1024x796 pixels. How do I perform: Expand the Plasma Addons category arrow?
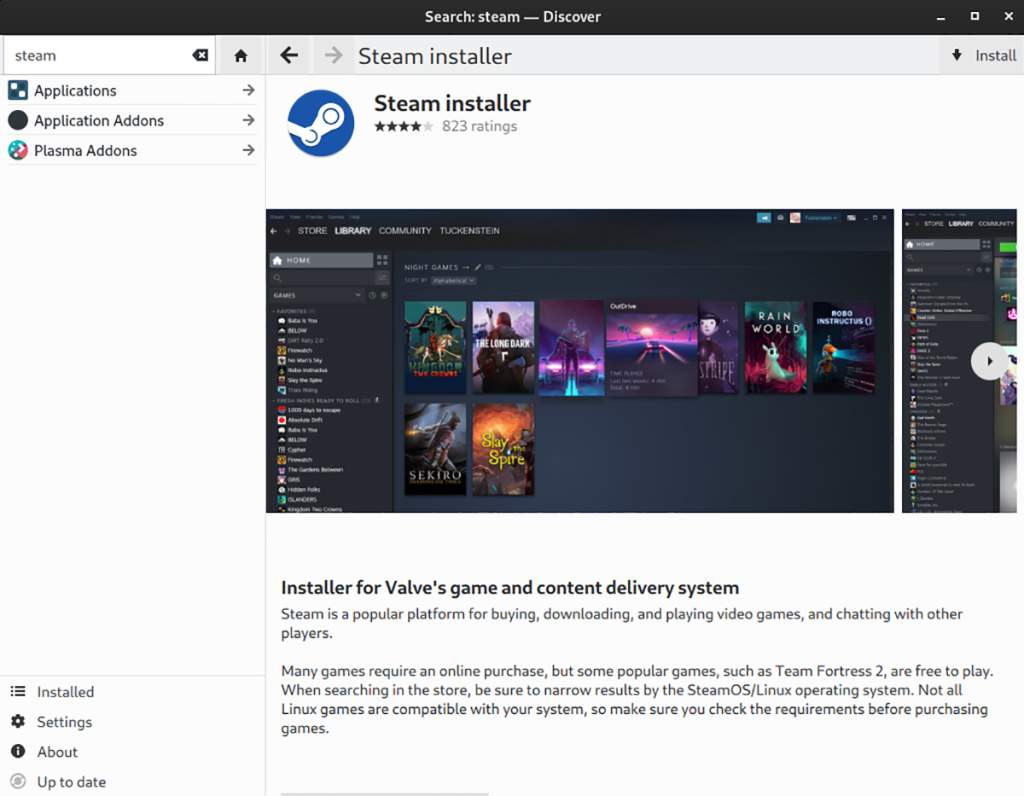(x=248, y=151)
